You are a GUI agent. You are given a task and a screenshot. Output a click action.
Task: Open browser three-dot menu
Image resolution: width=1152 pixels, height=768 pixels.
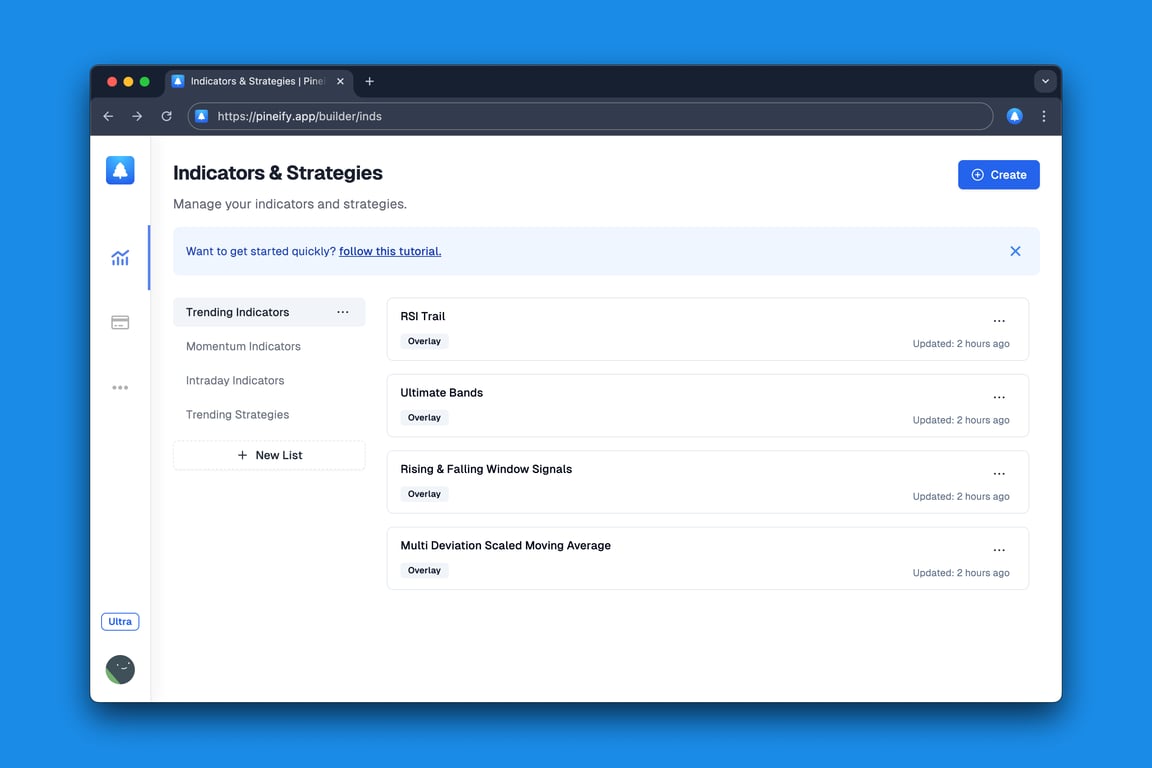click(1044, 116)
